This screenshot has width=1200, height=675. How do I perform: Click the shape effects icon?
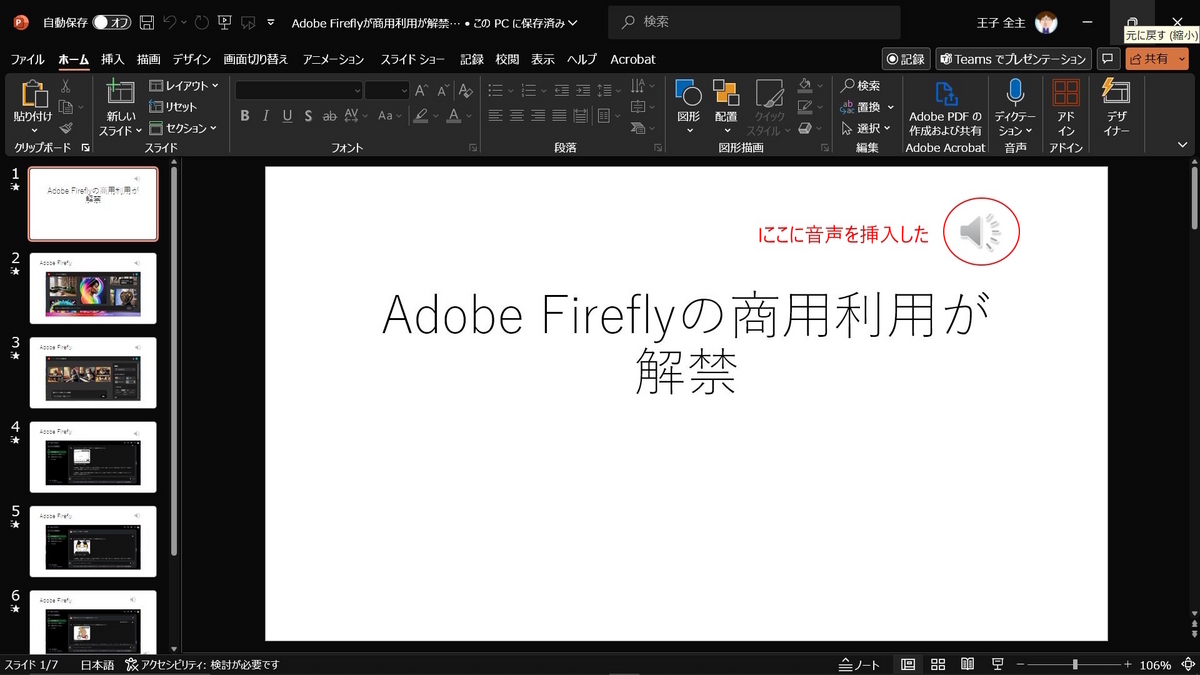point(806,128)
